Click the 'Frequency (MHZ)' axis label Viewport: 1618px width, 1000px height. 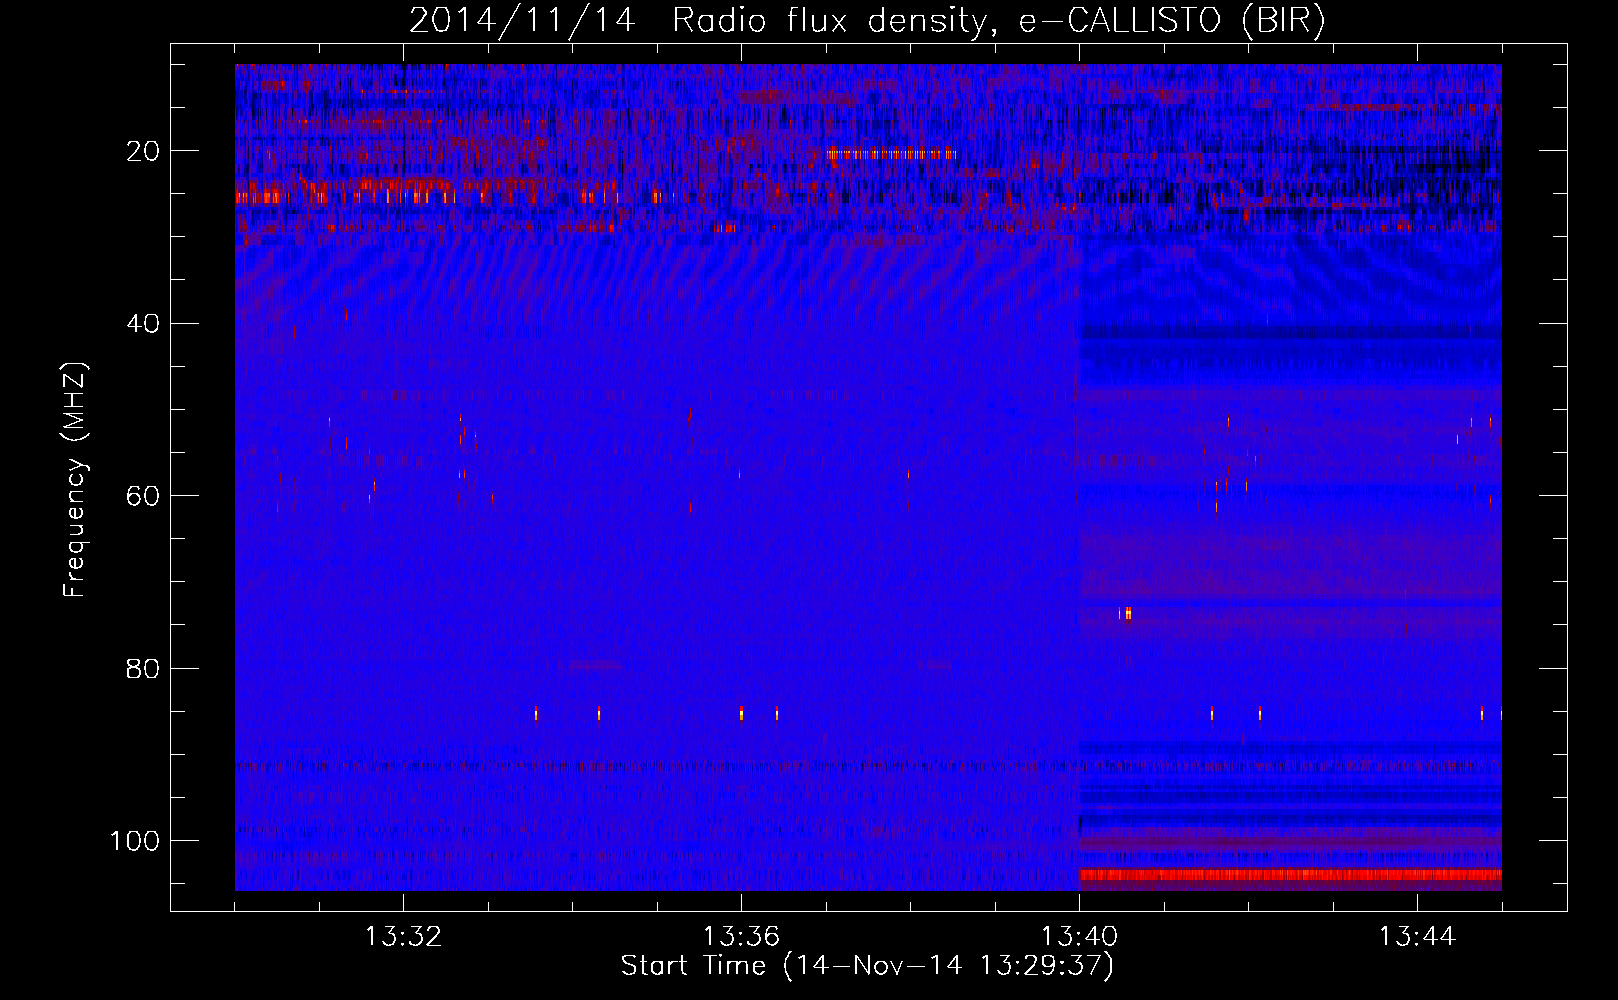tap(75, 480)
